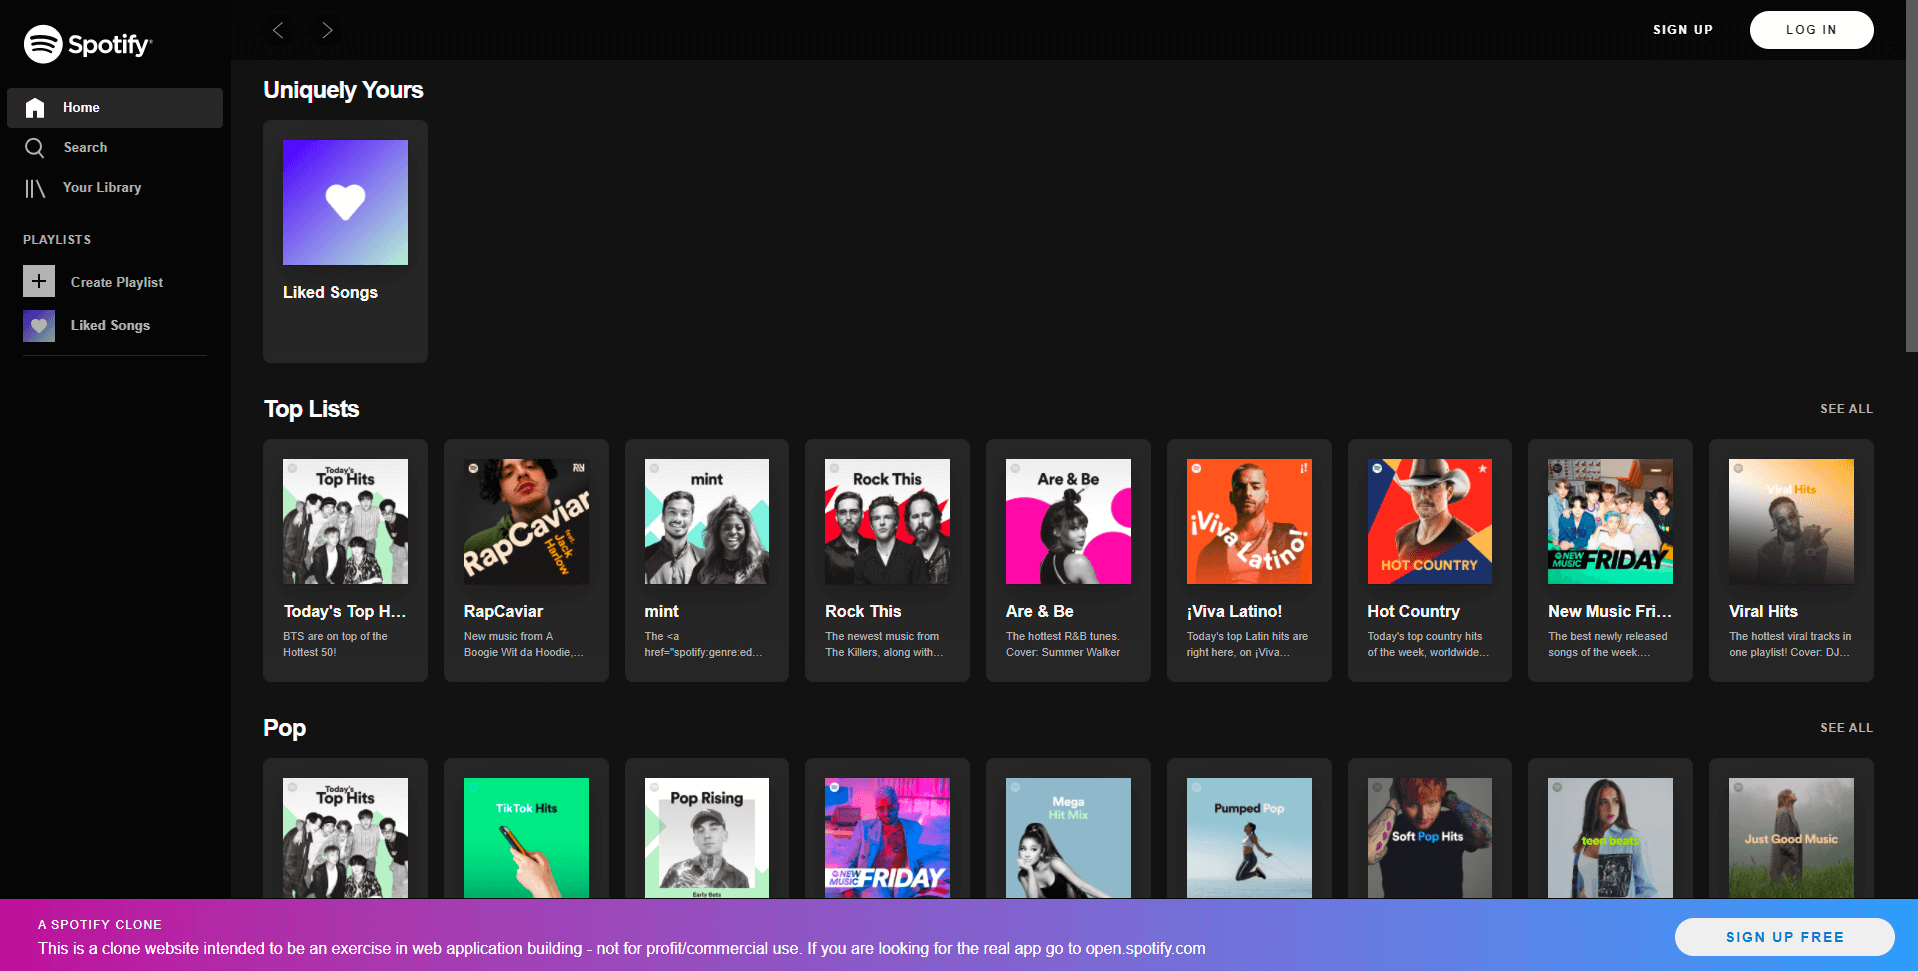1918x971 pixels.
Task: Click the 'Pop' section heading
Action: click(x=285, y=728)
